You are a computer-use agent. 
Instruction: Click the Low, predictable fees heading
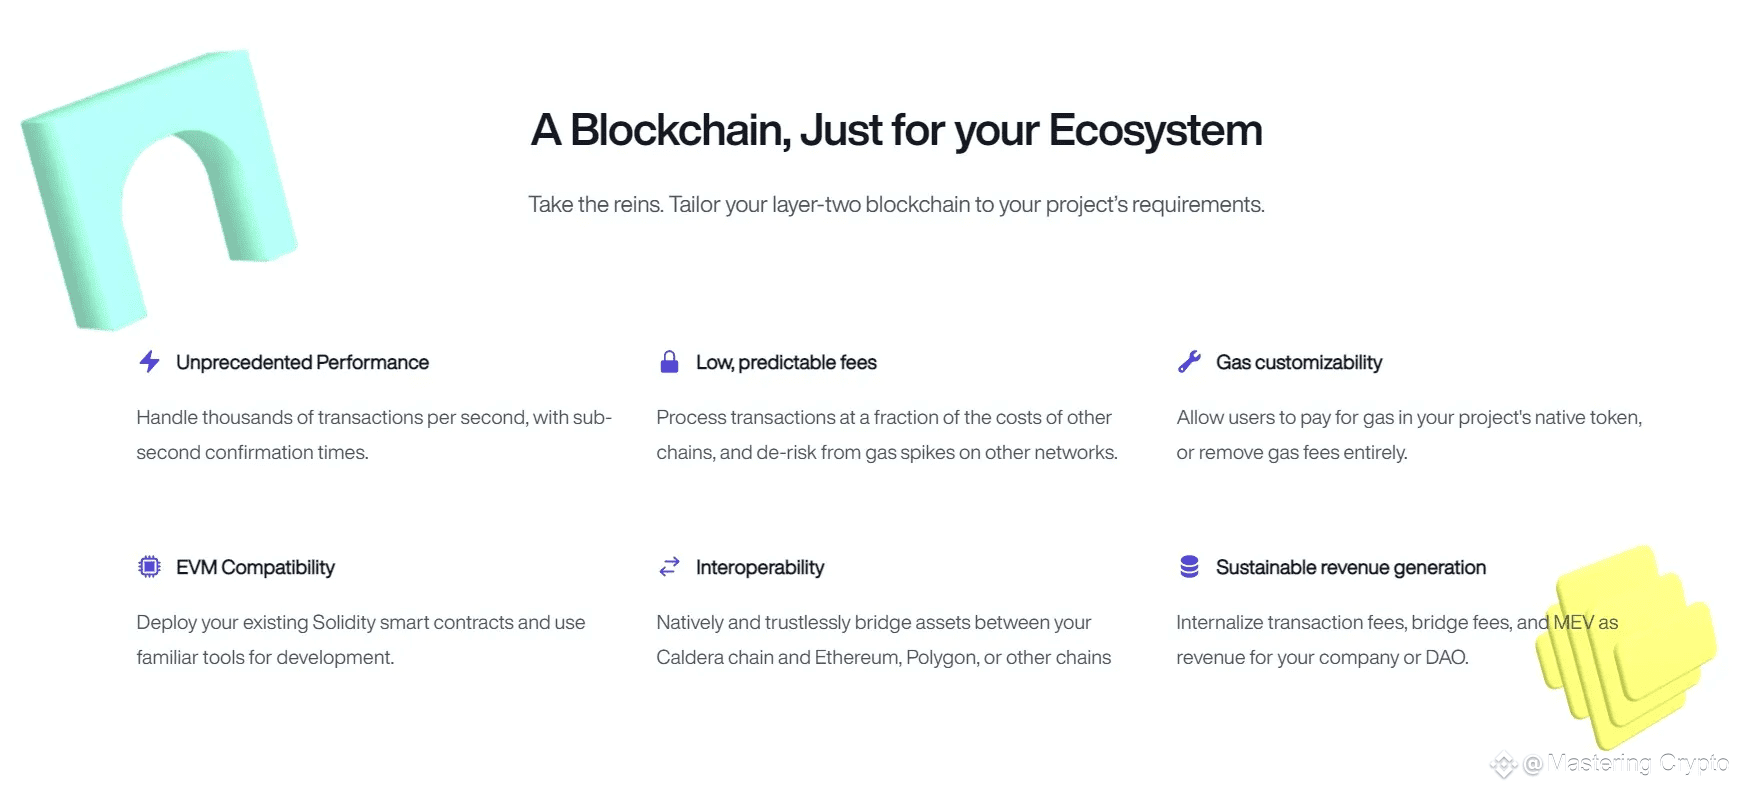786,362
